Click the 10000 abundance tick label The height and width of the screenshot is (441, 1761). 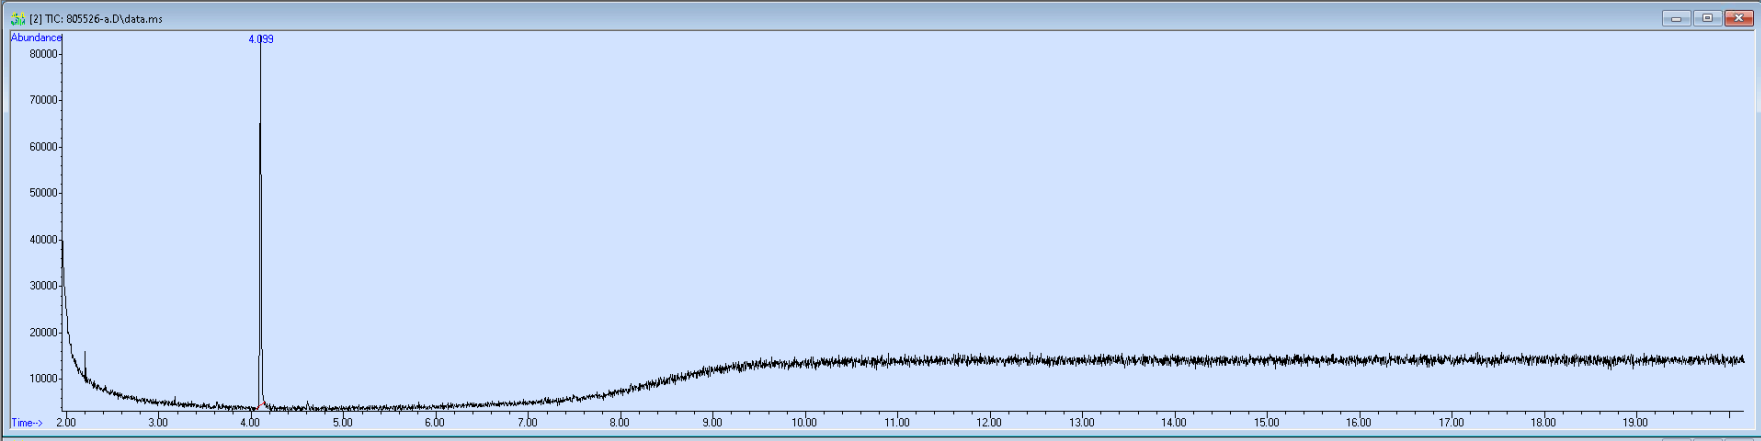tap(44, 379)
